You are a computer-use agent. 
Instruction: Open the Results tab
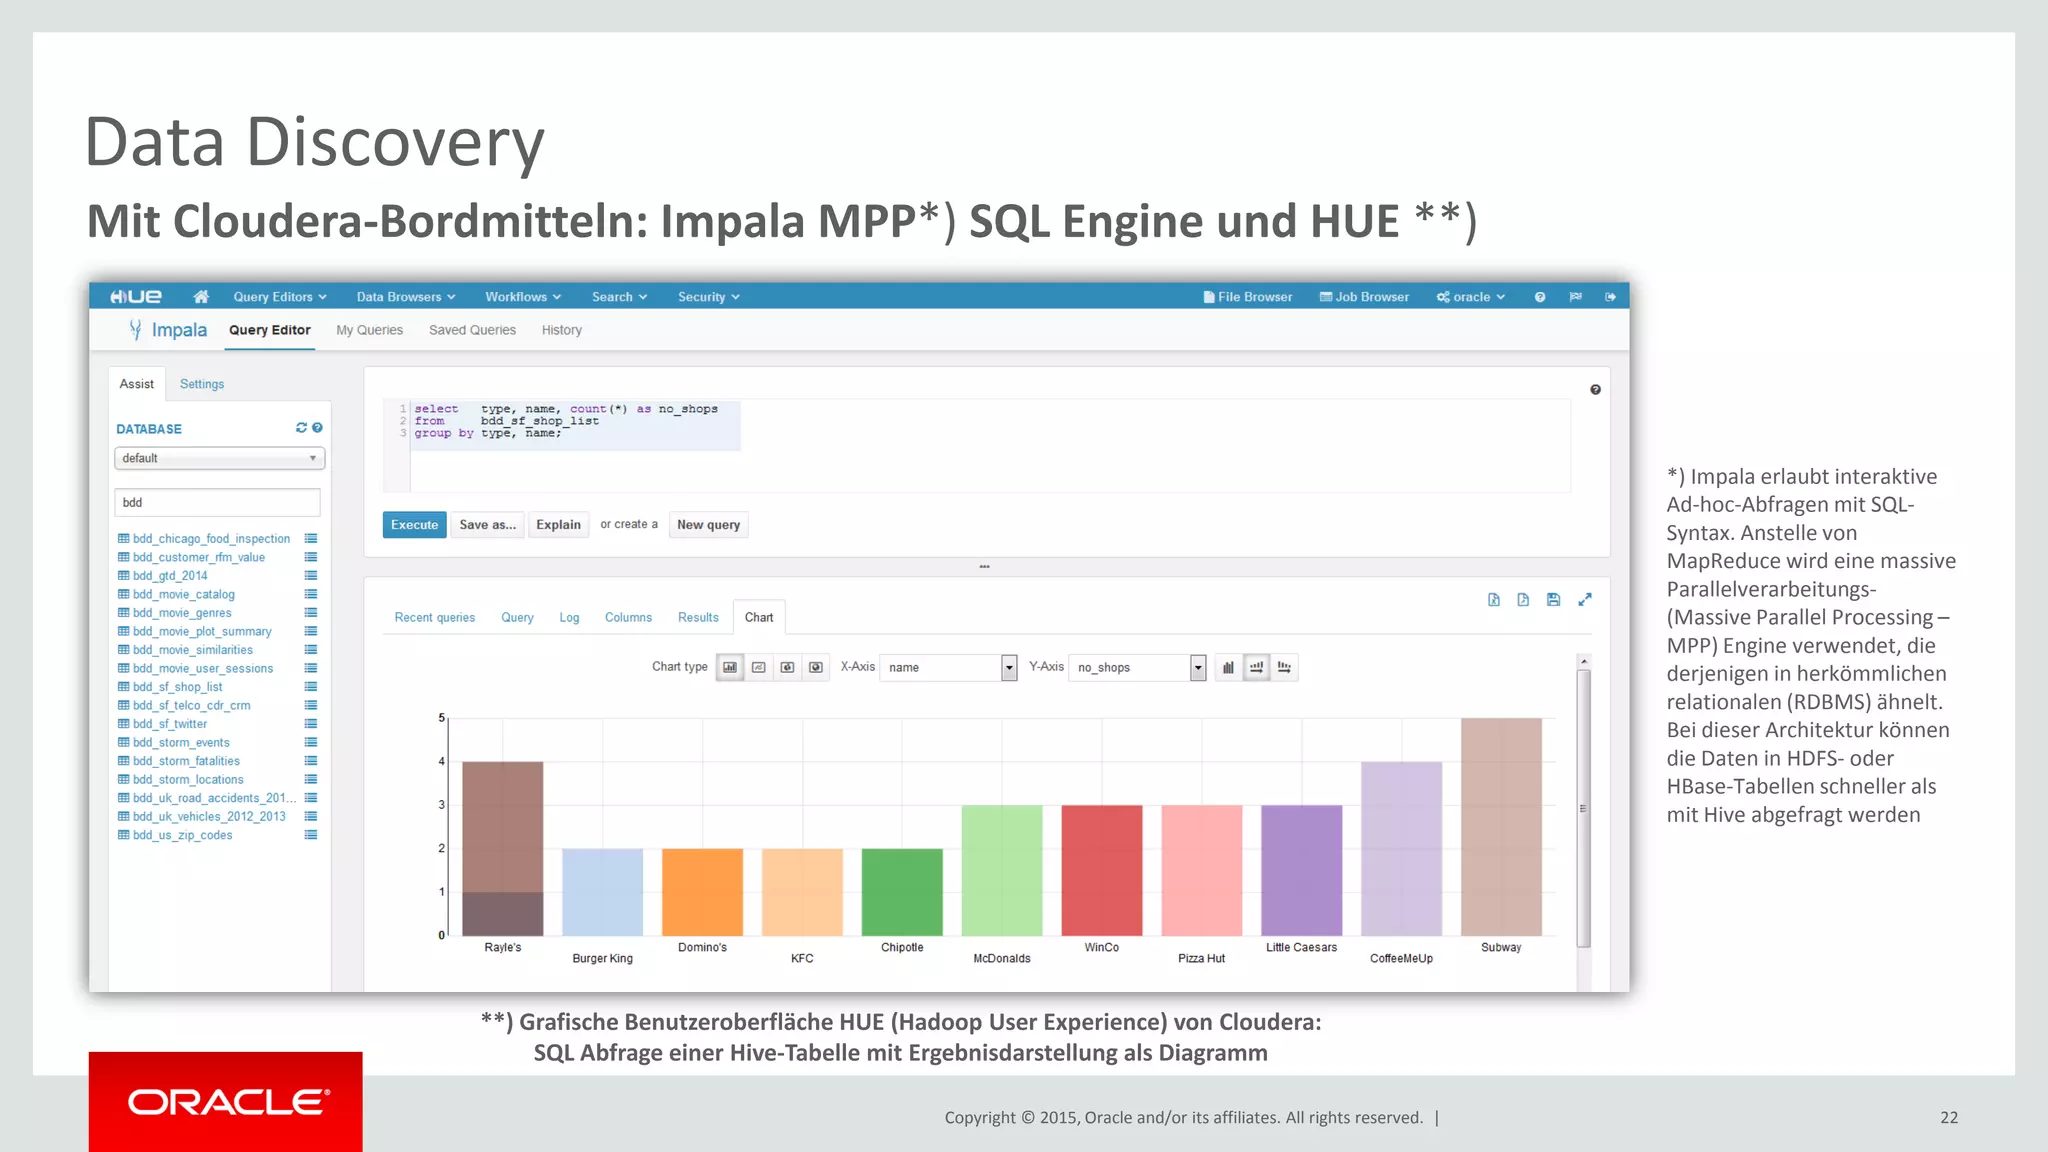click(x=698, y=617)
